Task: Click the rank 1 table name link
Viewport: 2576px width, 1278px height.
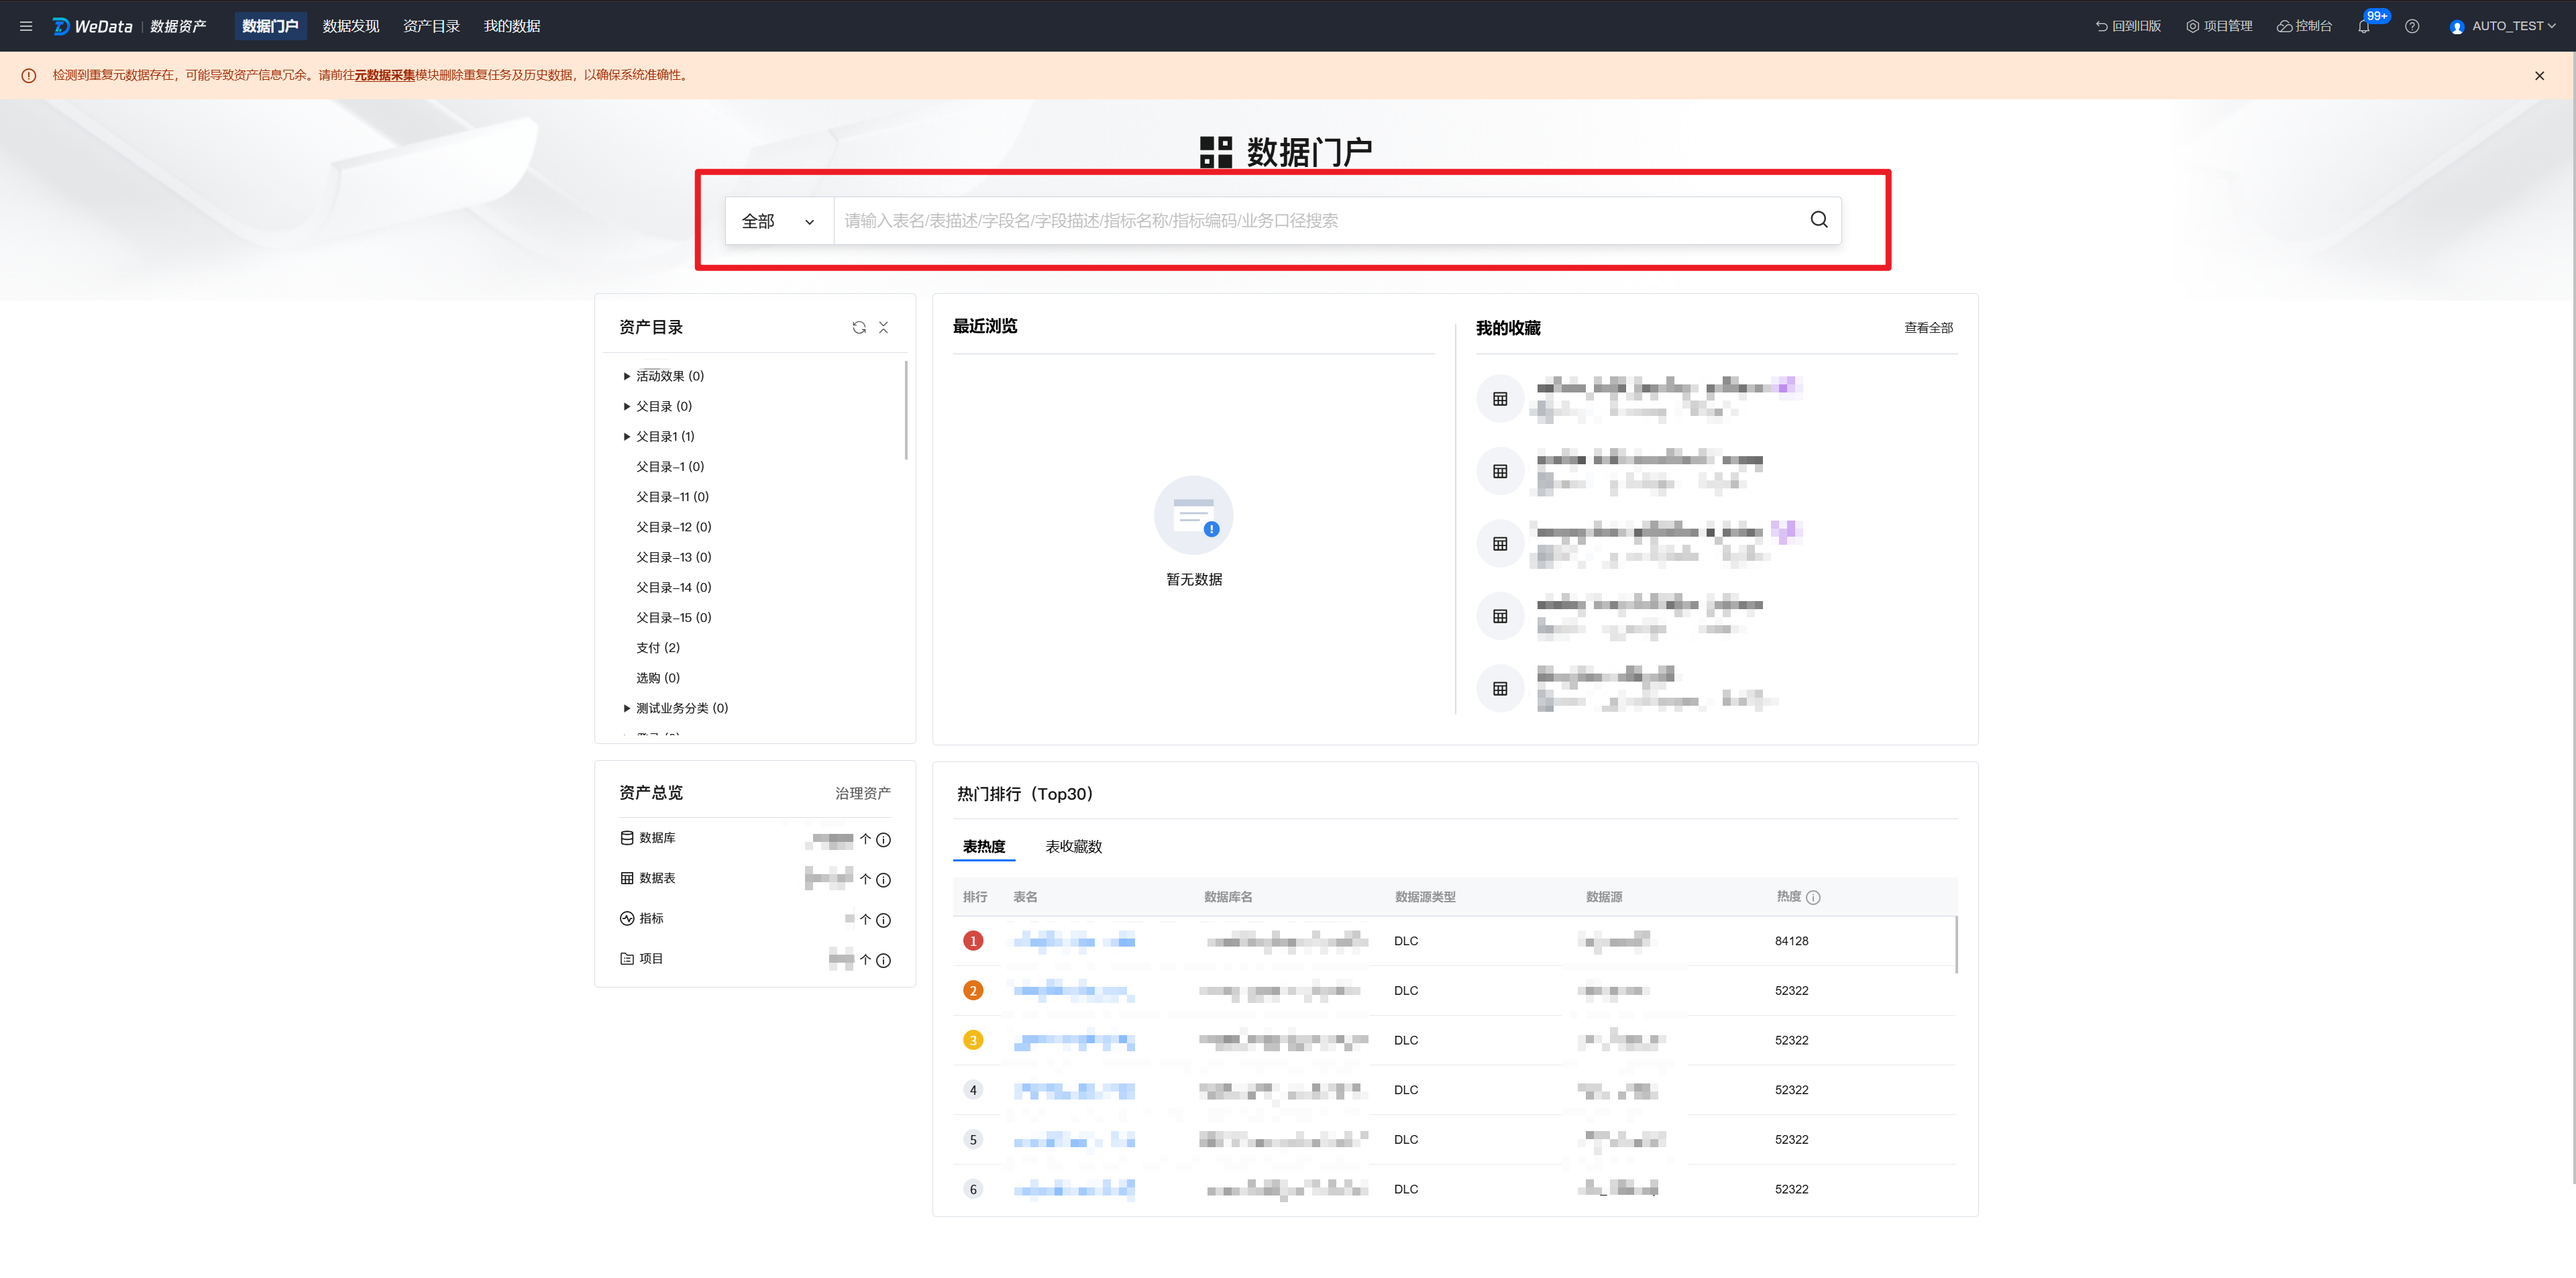Action: point(1074,941)
